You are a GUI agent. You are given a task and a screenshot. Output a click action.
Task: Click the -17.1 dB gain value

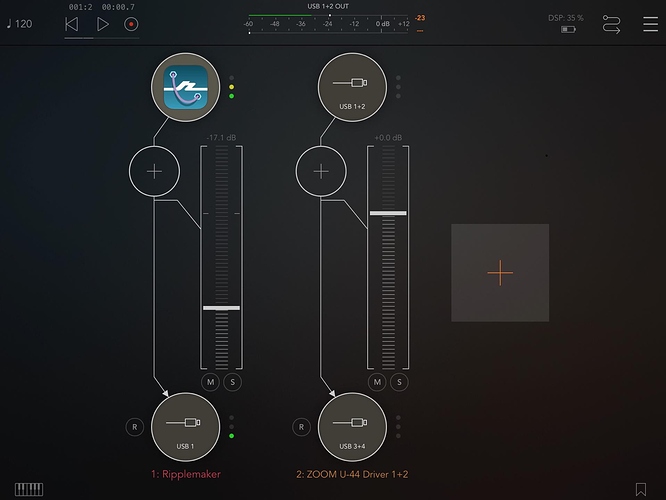tap(221, 138)
